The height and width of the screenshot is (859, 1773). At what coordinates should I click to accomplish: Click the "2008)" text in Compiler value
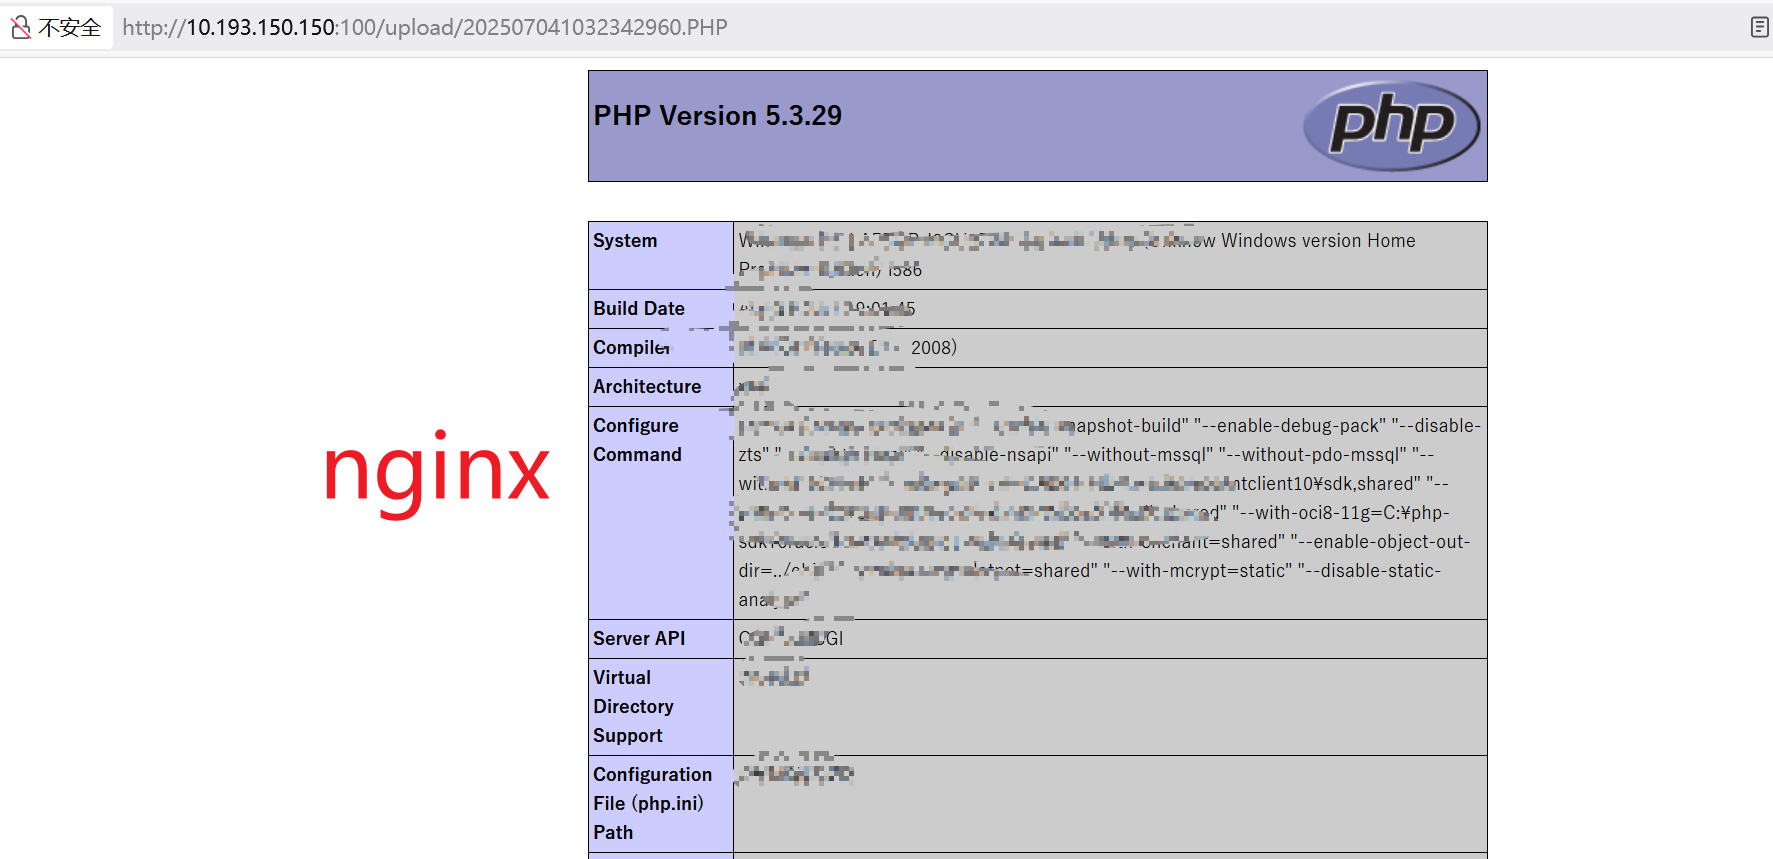[933, 348]
